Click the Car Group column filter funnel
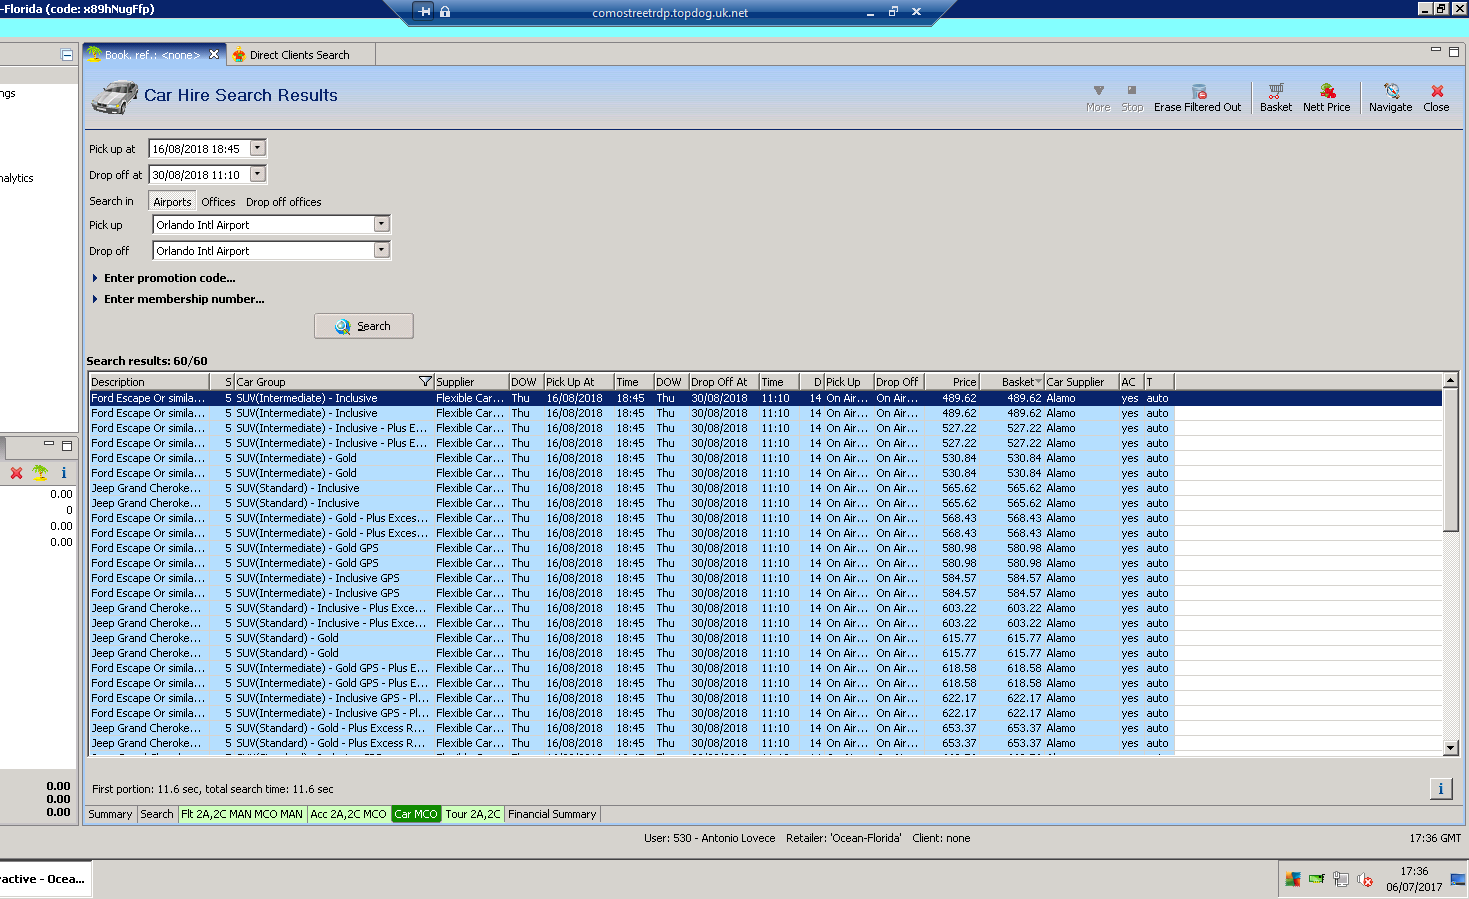Image resolution: width=1469 pixels, height=899 pixels. point(425,382)
